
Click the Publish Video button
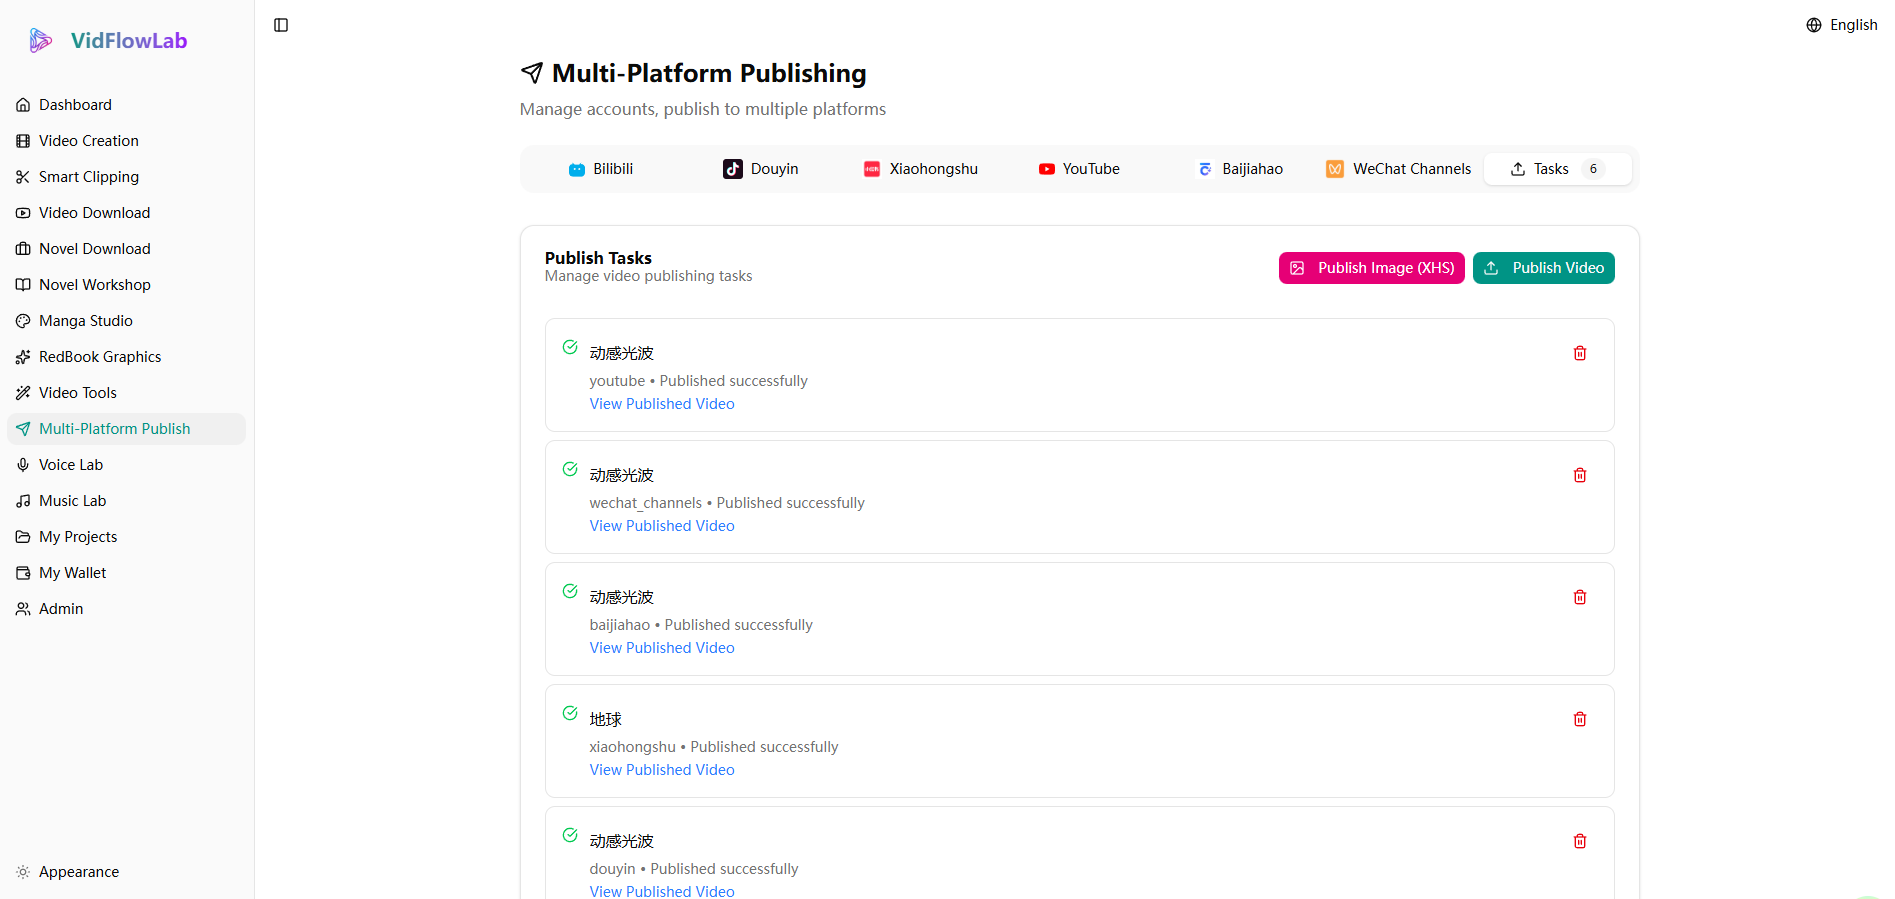pos(1543,268)
